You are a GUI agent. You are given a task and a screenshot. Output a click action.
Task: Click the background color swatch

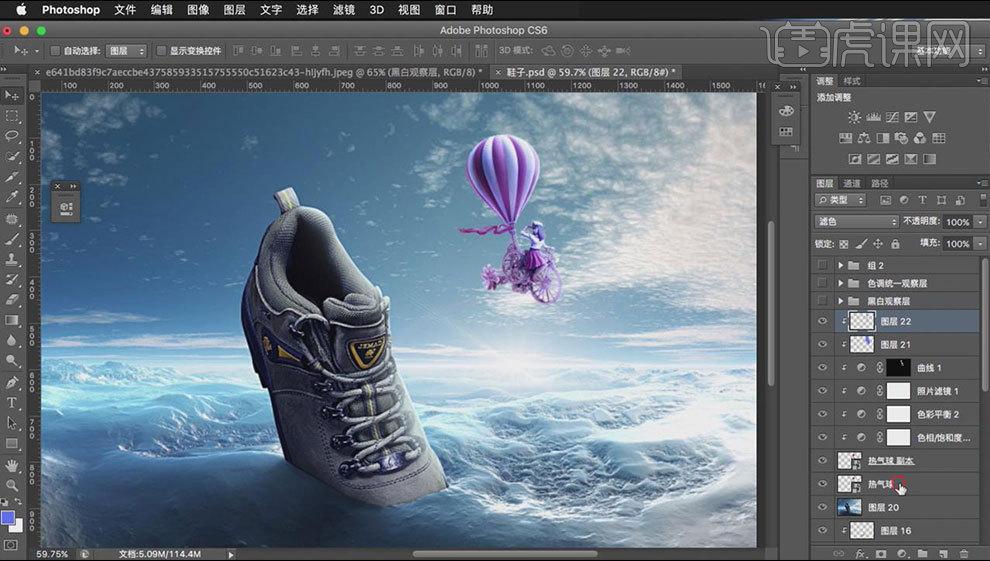click(x=18, y=526)
